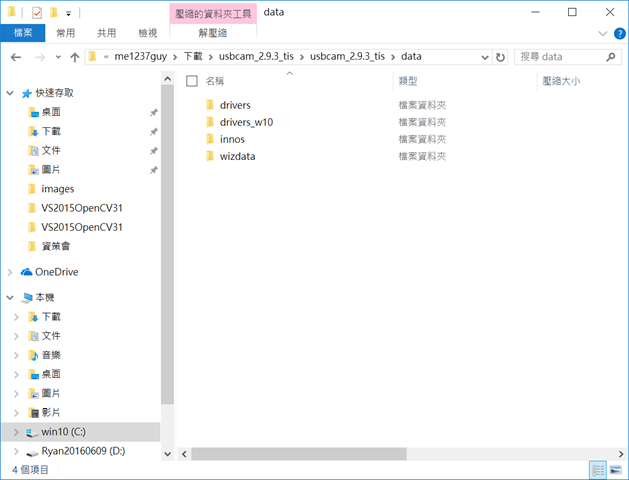Switch to the 檢視 ribbon tab
This screenshot has height=480, width=629.
148,33
